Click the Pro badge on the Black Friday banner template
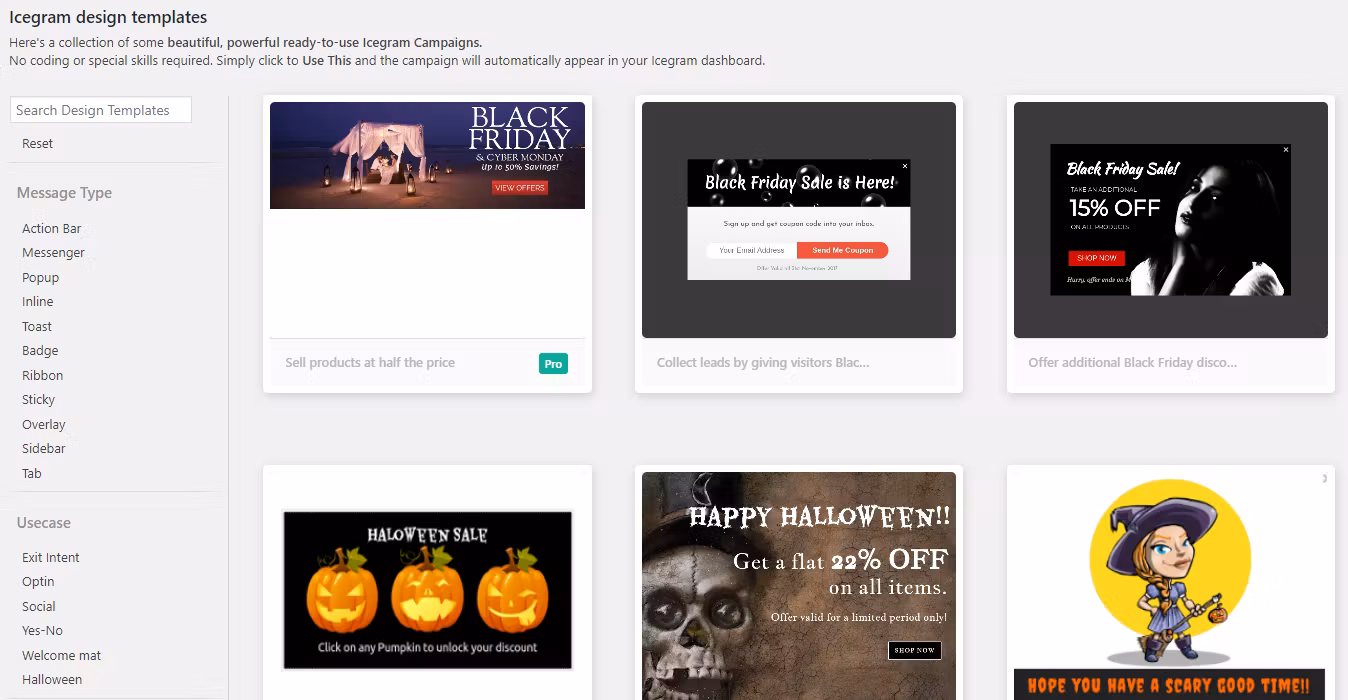The width and height of the screenshot is (1348, 700). point(553,364)
